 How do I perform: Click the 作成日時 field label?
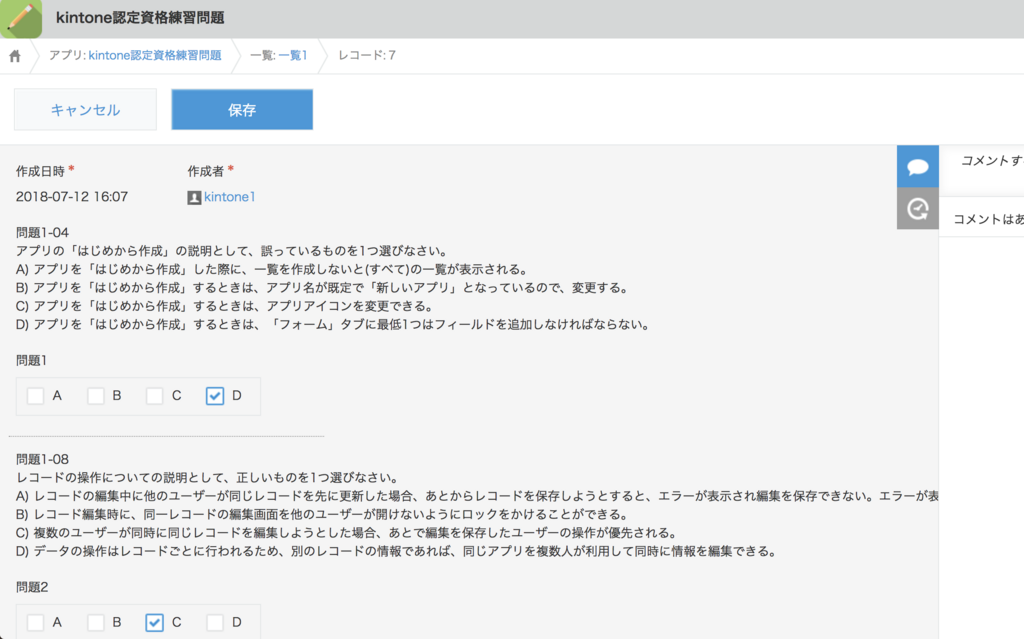point(40,171)
